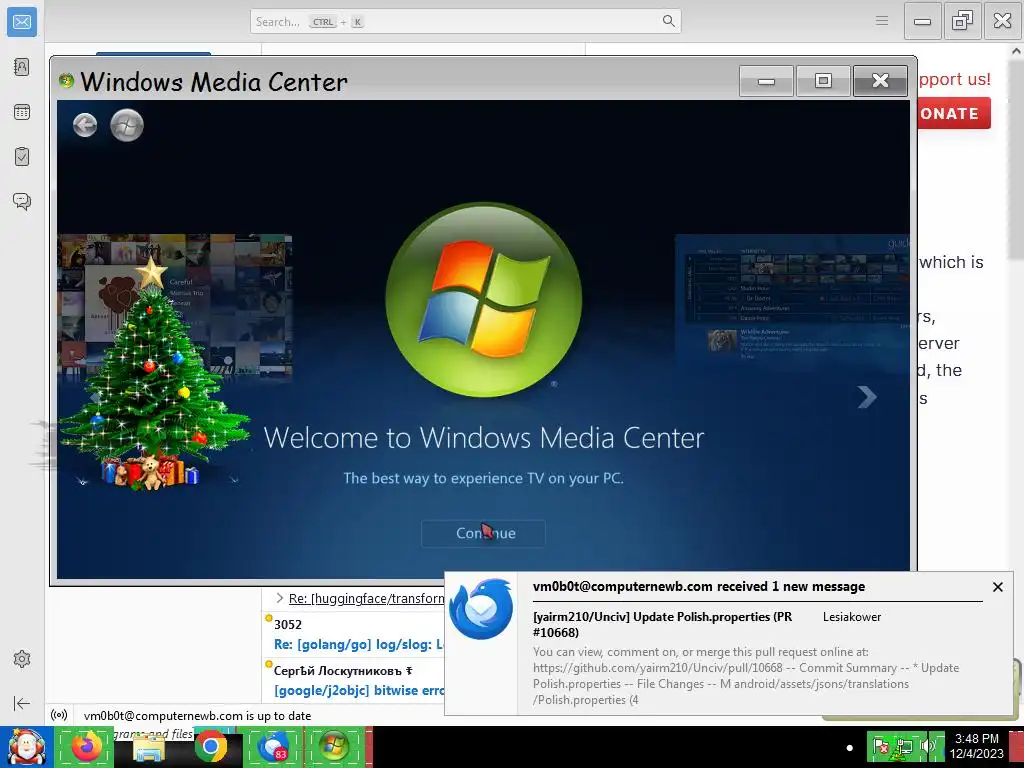The height and width of the screenshot is (768, 1024).
Task: Select sender Сергѣй Лоскутниковъ row
Action: click(344, 671)
